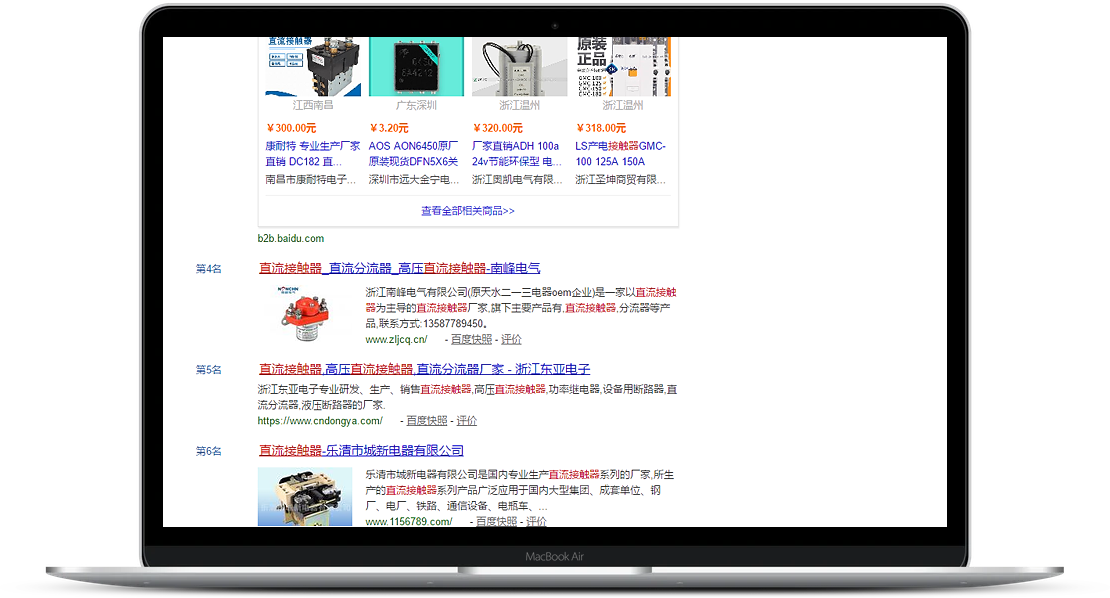Viewport: 1110px width, 598px height.
Task: Select the ¥300.00元 price
Action: tap(292, 128)
